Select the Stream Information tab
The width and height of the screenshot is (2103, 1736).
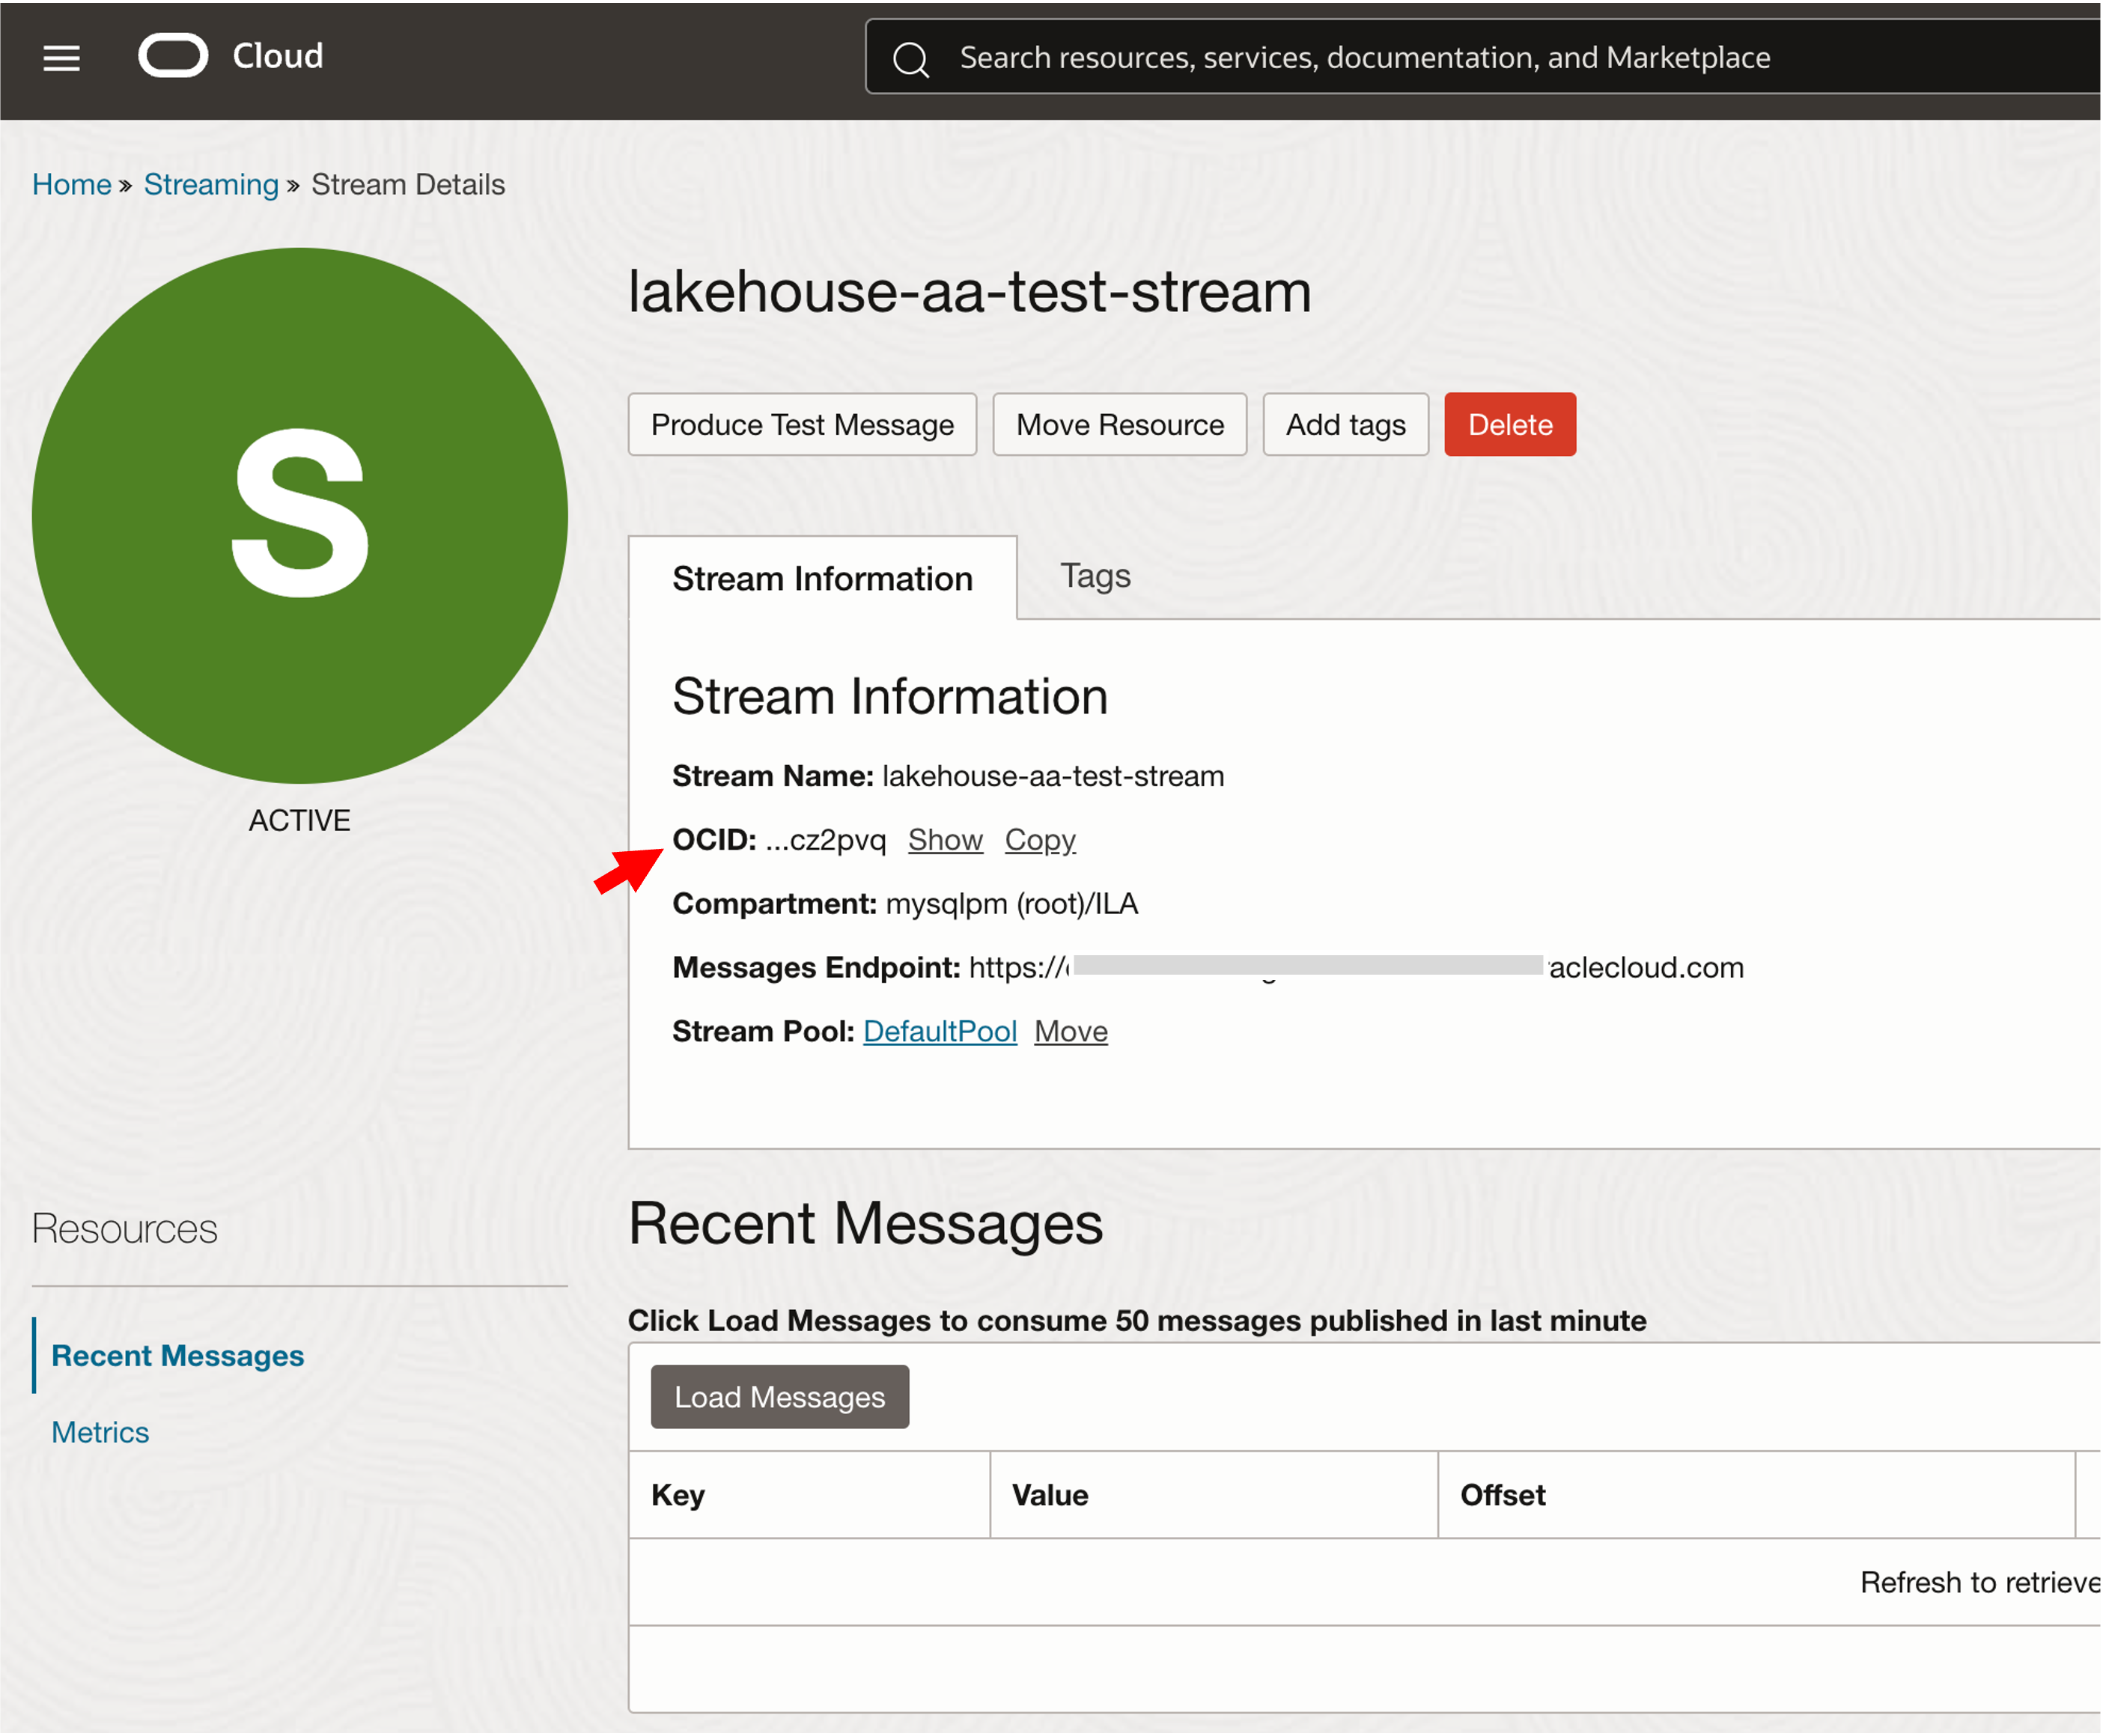pos(822,579)
